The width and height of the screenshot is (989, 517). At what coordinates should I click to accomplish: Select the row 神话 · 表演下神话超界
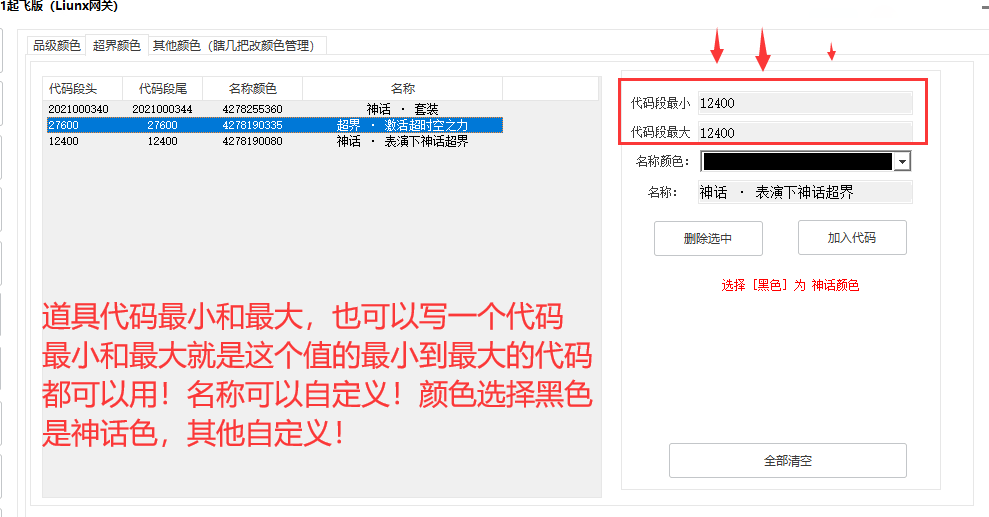pyautogui.click(x=274, y=141)
